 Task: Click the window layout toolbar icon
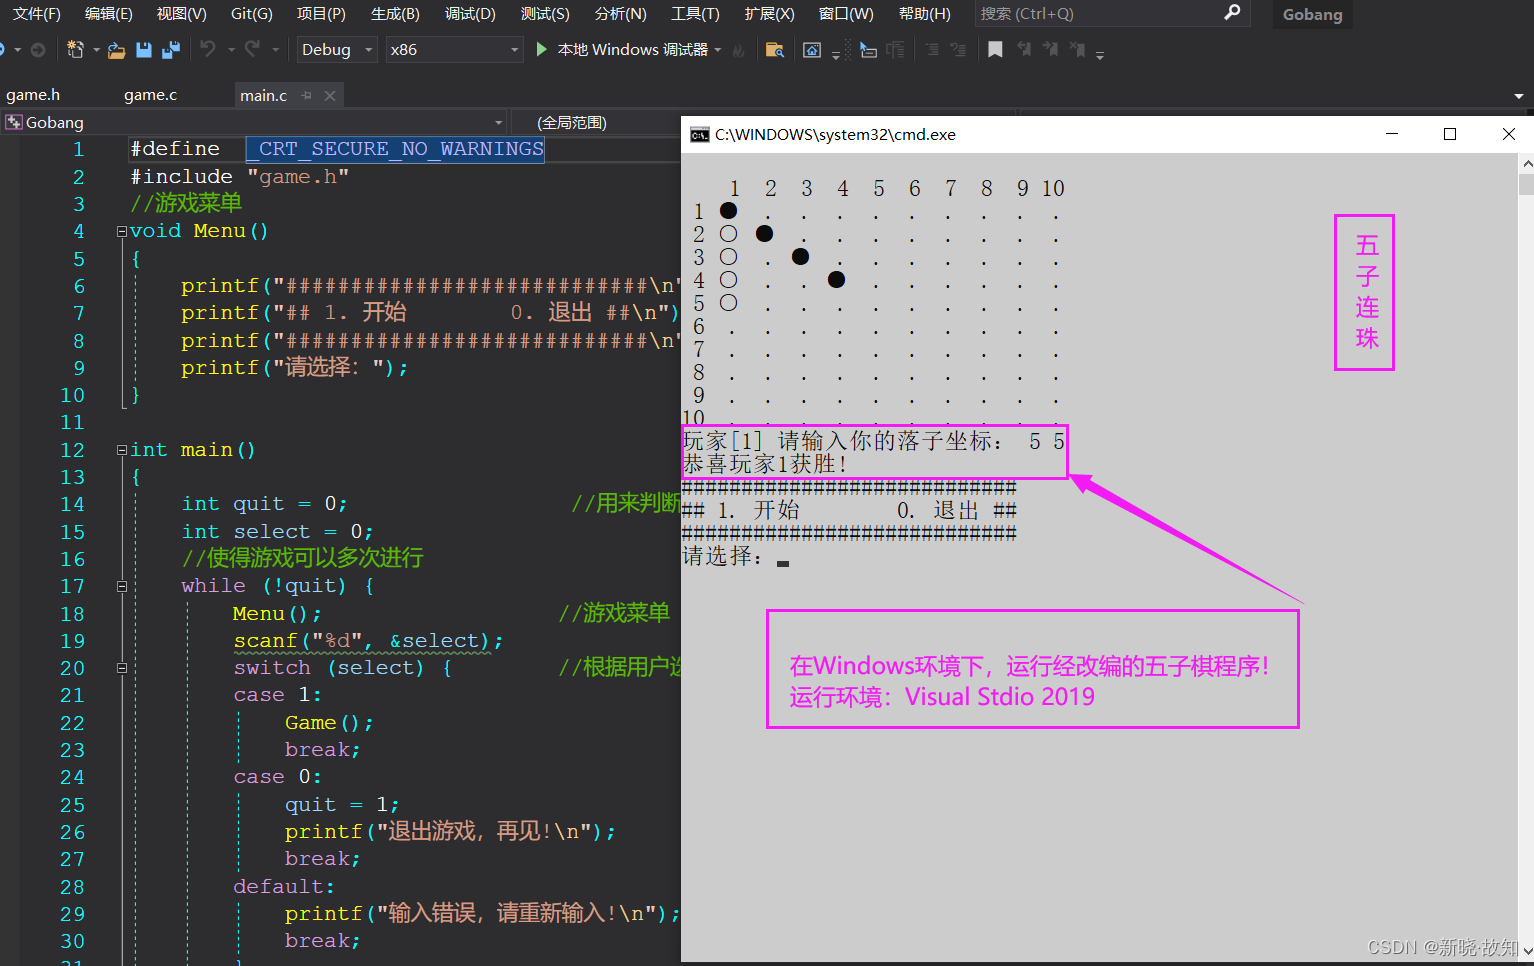(812, 50)
